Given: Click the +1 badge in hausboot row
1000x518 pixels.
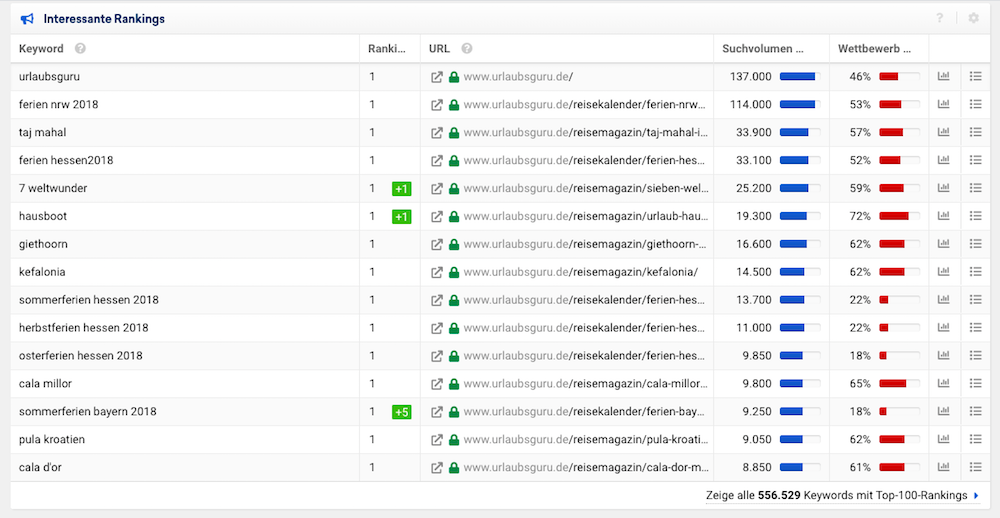Looking at the screenshot, I should pos(402,217).
